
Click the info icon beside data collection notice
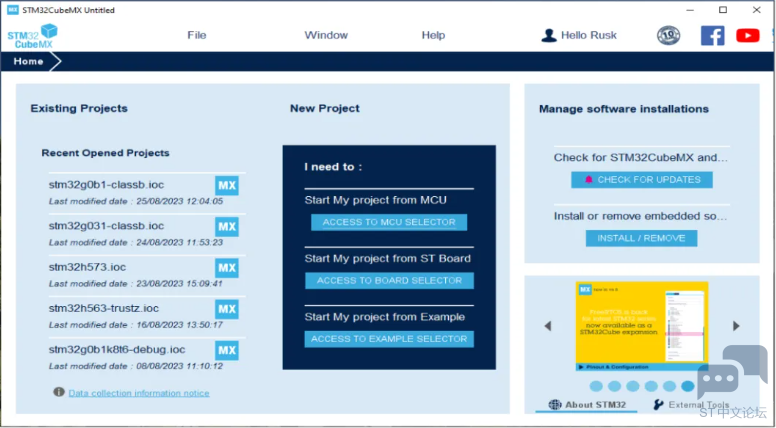[59, 392]
